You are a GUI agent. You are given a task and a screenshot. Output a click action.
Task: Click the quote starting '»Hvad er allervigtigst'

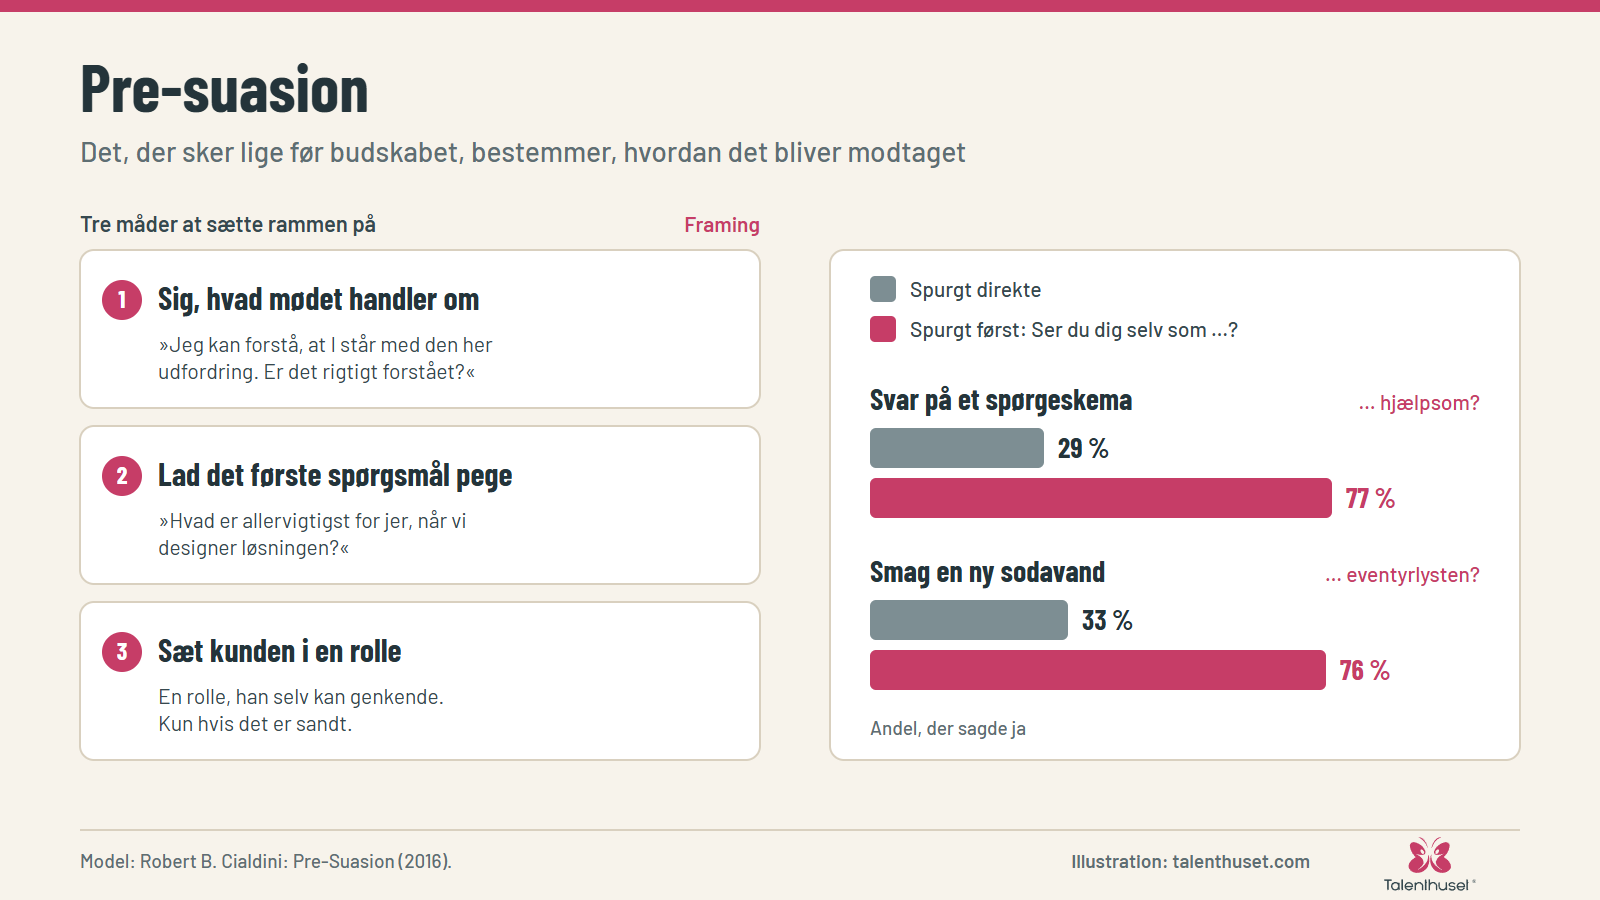point(312,534)
